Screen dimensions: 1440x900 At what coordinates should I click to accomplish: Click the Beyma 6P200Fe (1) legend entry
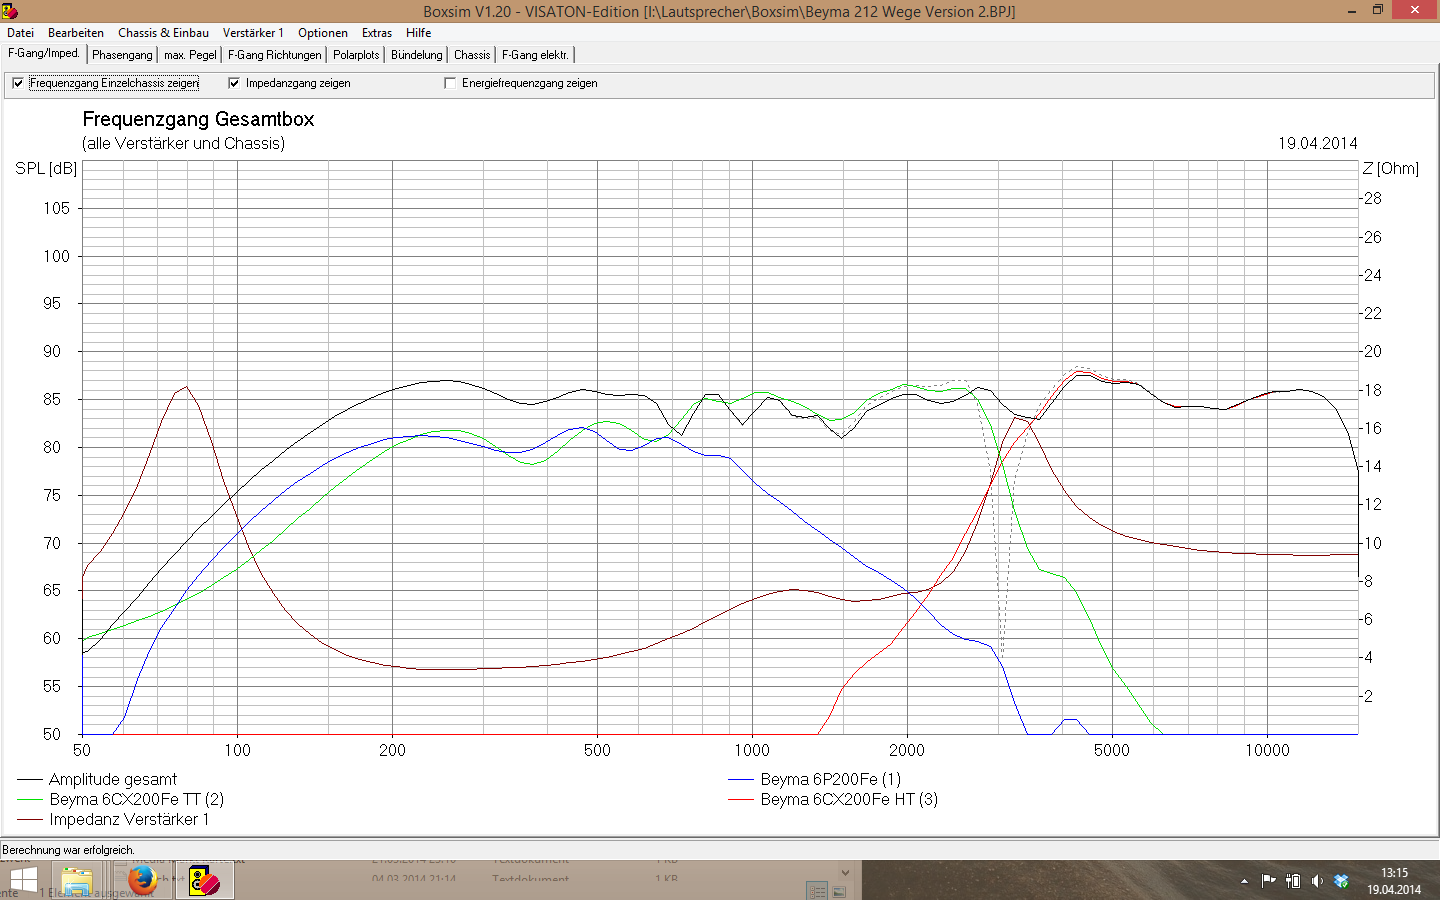[x=830, y=779]
